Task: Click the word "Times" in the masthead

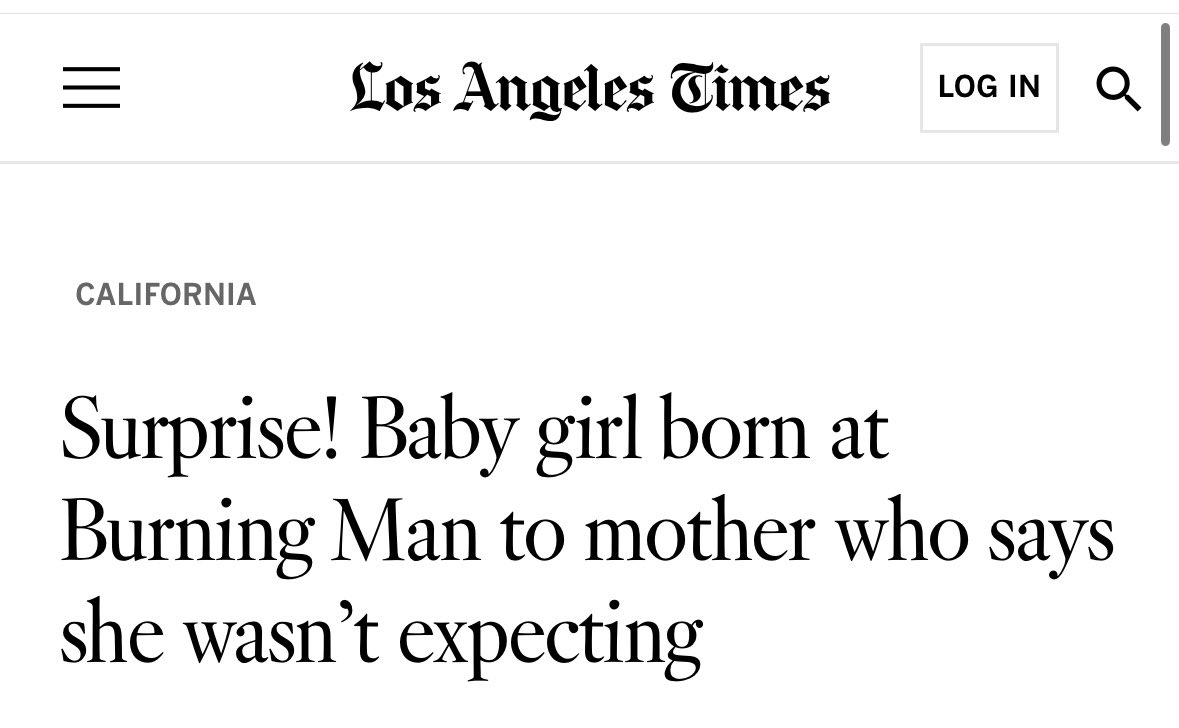Action: tap(750, 87)
